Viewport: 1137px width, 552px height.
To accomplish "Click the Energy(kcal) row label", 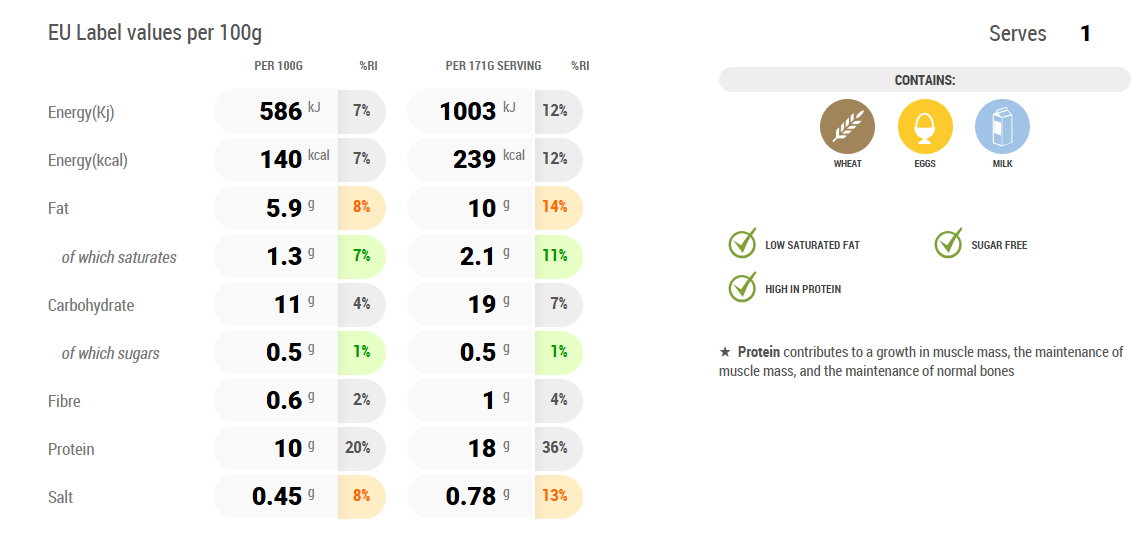I will click(x=88, y=160).
